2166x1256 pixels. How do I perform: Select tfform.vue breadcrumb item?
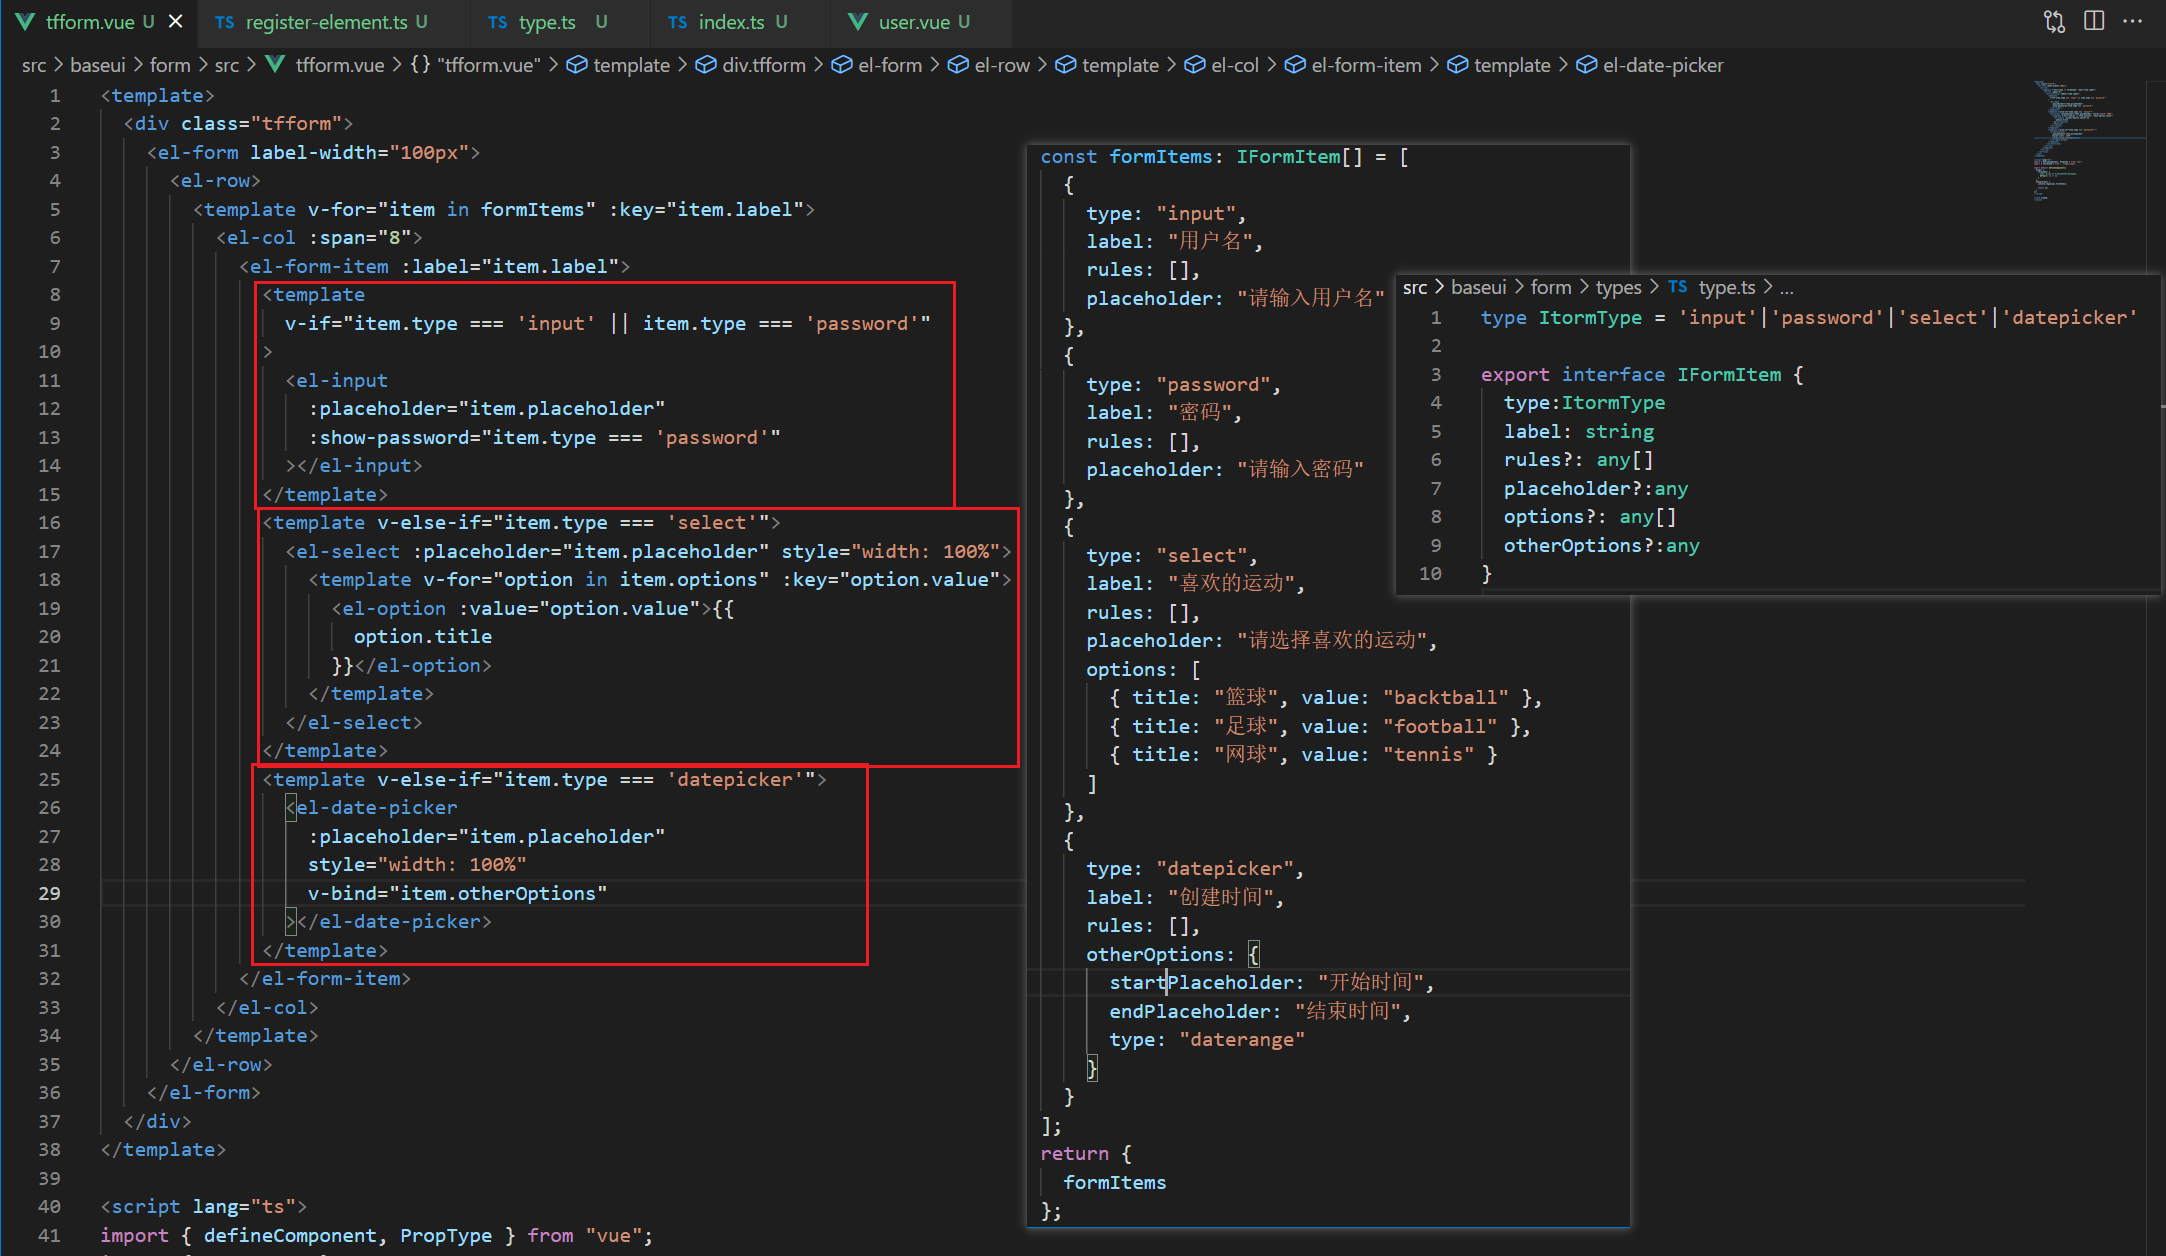(340, 65)
